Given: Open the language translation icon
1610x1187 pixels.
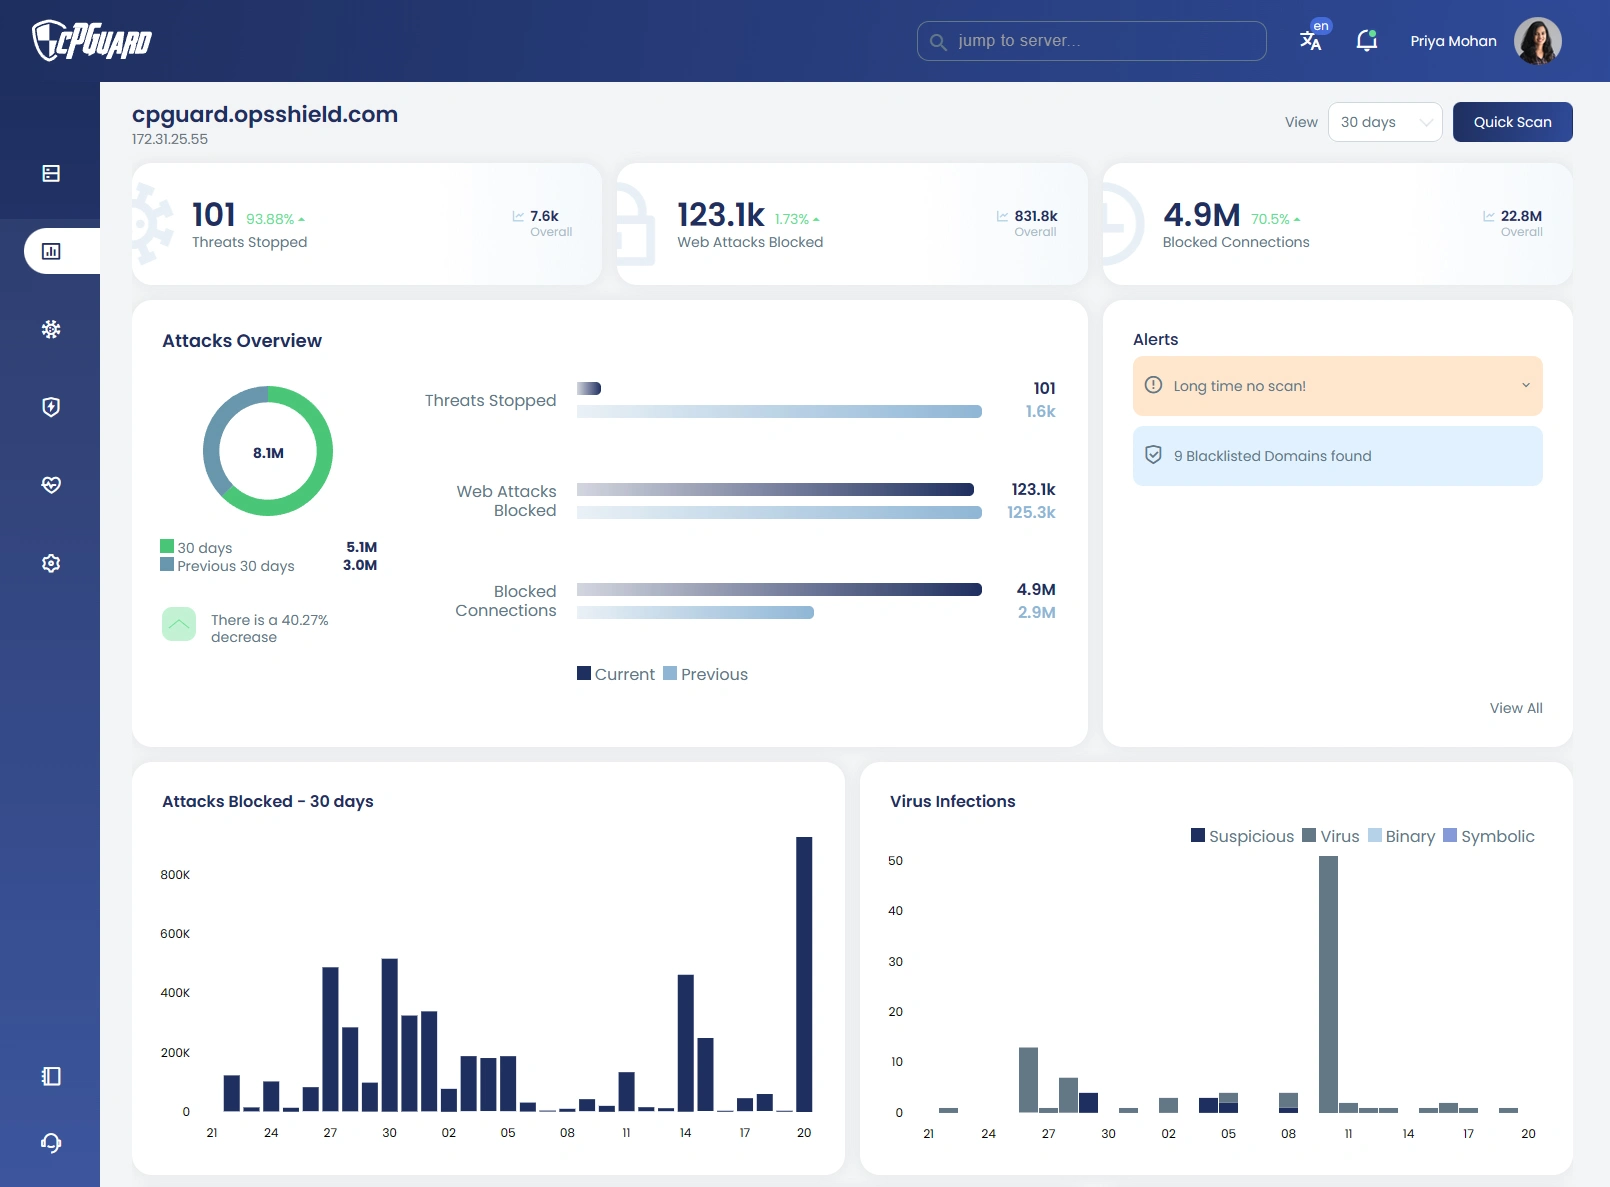Looking at the screenshot, I should pos(1311,40).
